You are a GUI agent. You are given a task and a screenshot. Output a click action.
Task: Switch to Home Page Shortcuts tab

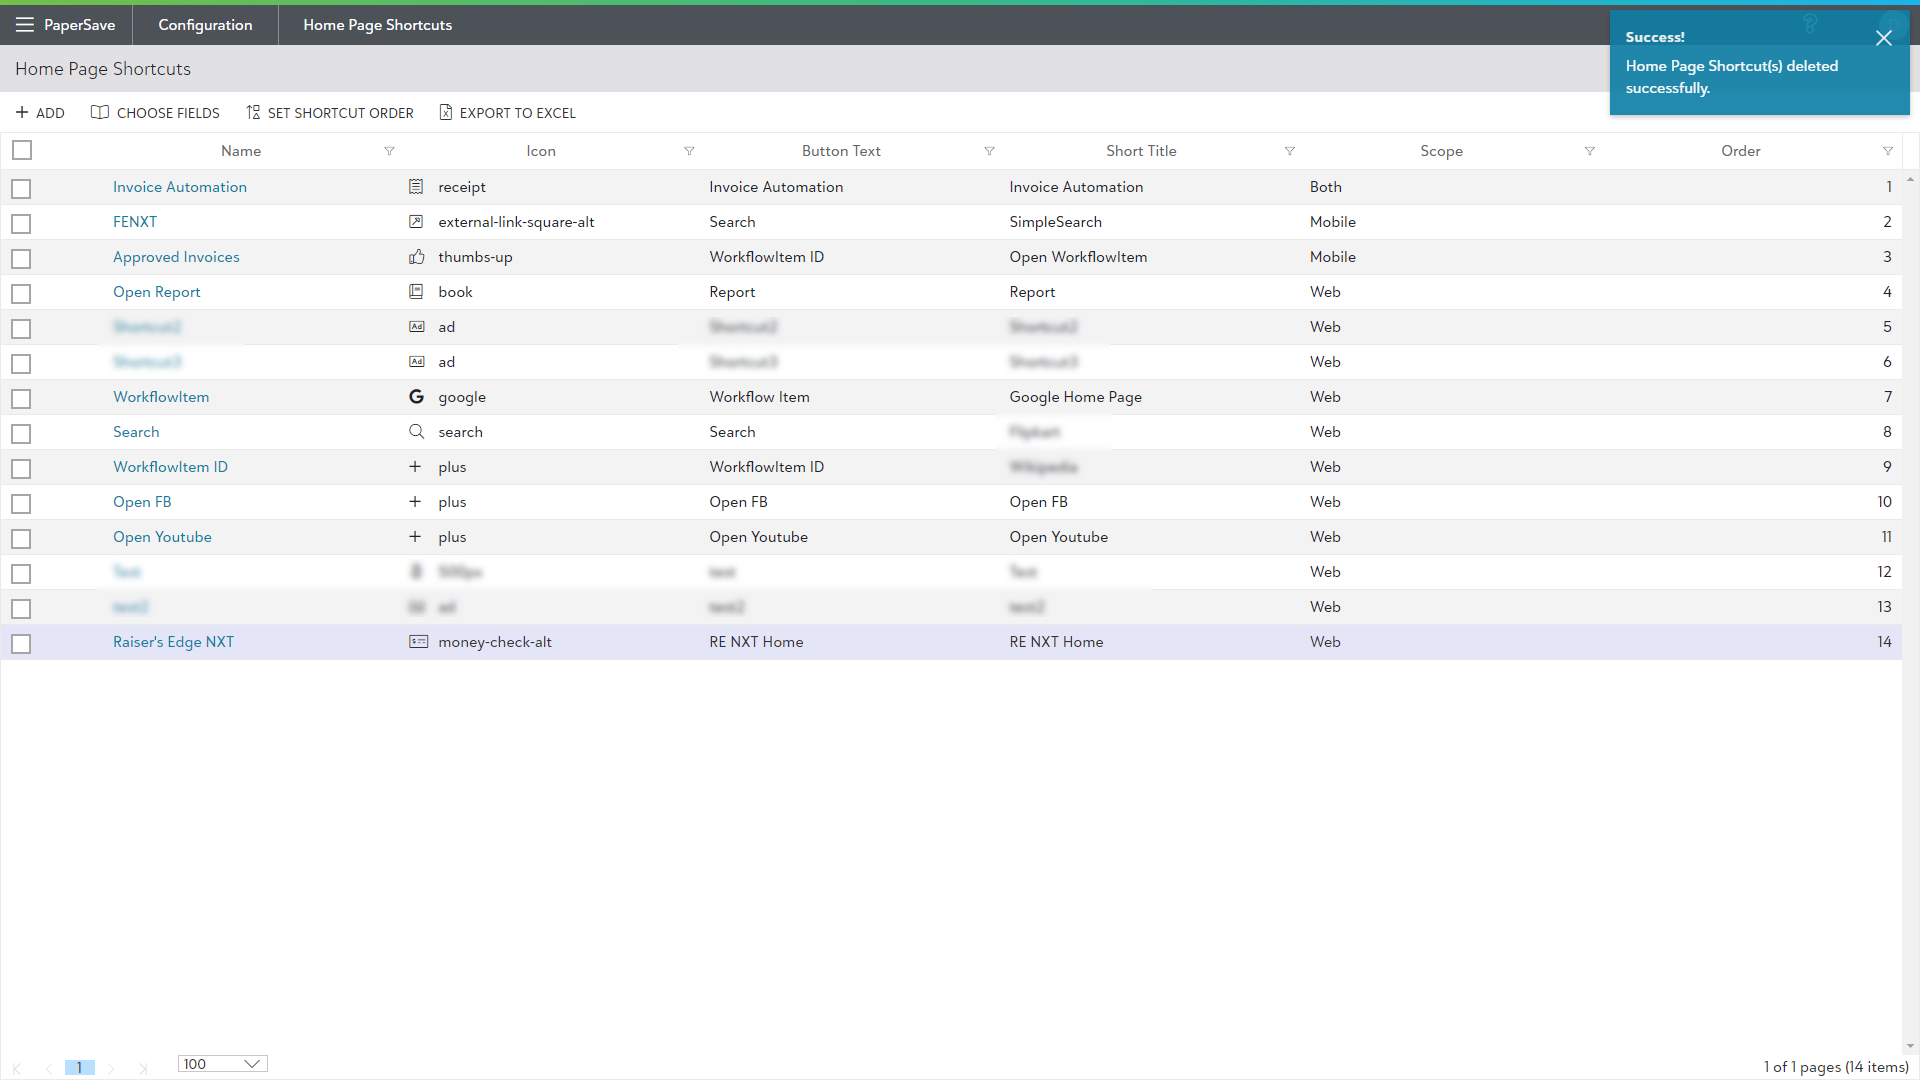377,25
